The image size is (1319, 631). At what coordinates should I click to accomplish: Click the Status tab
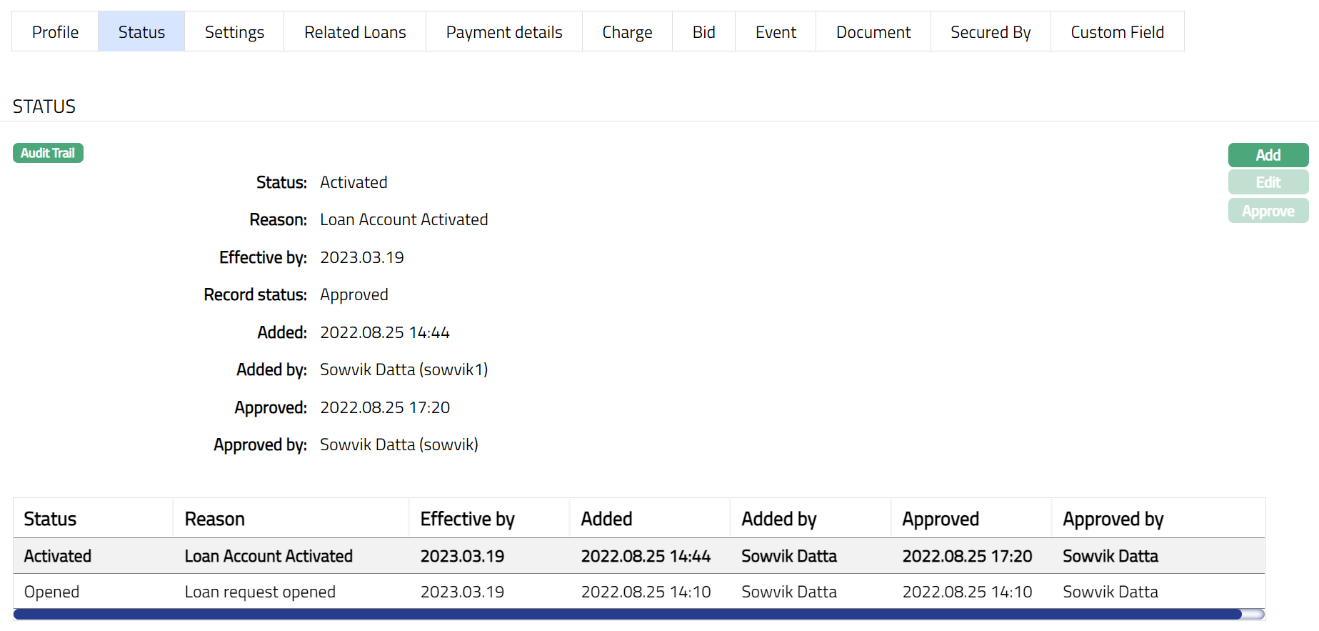pyautogui.click(x=141, y=32)
